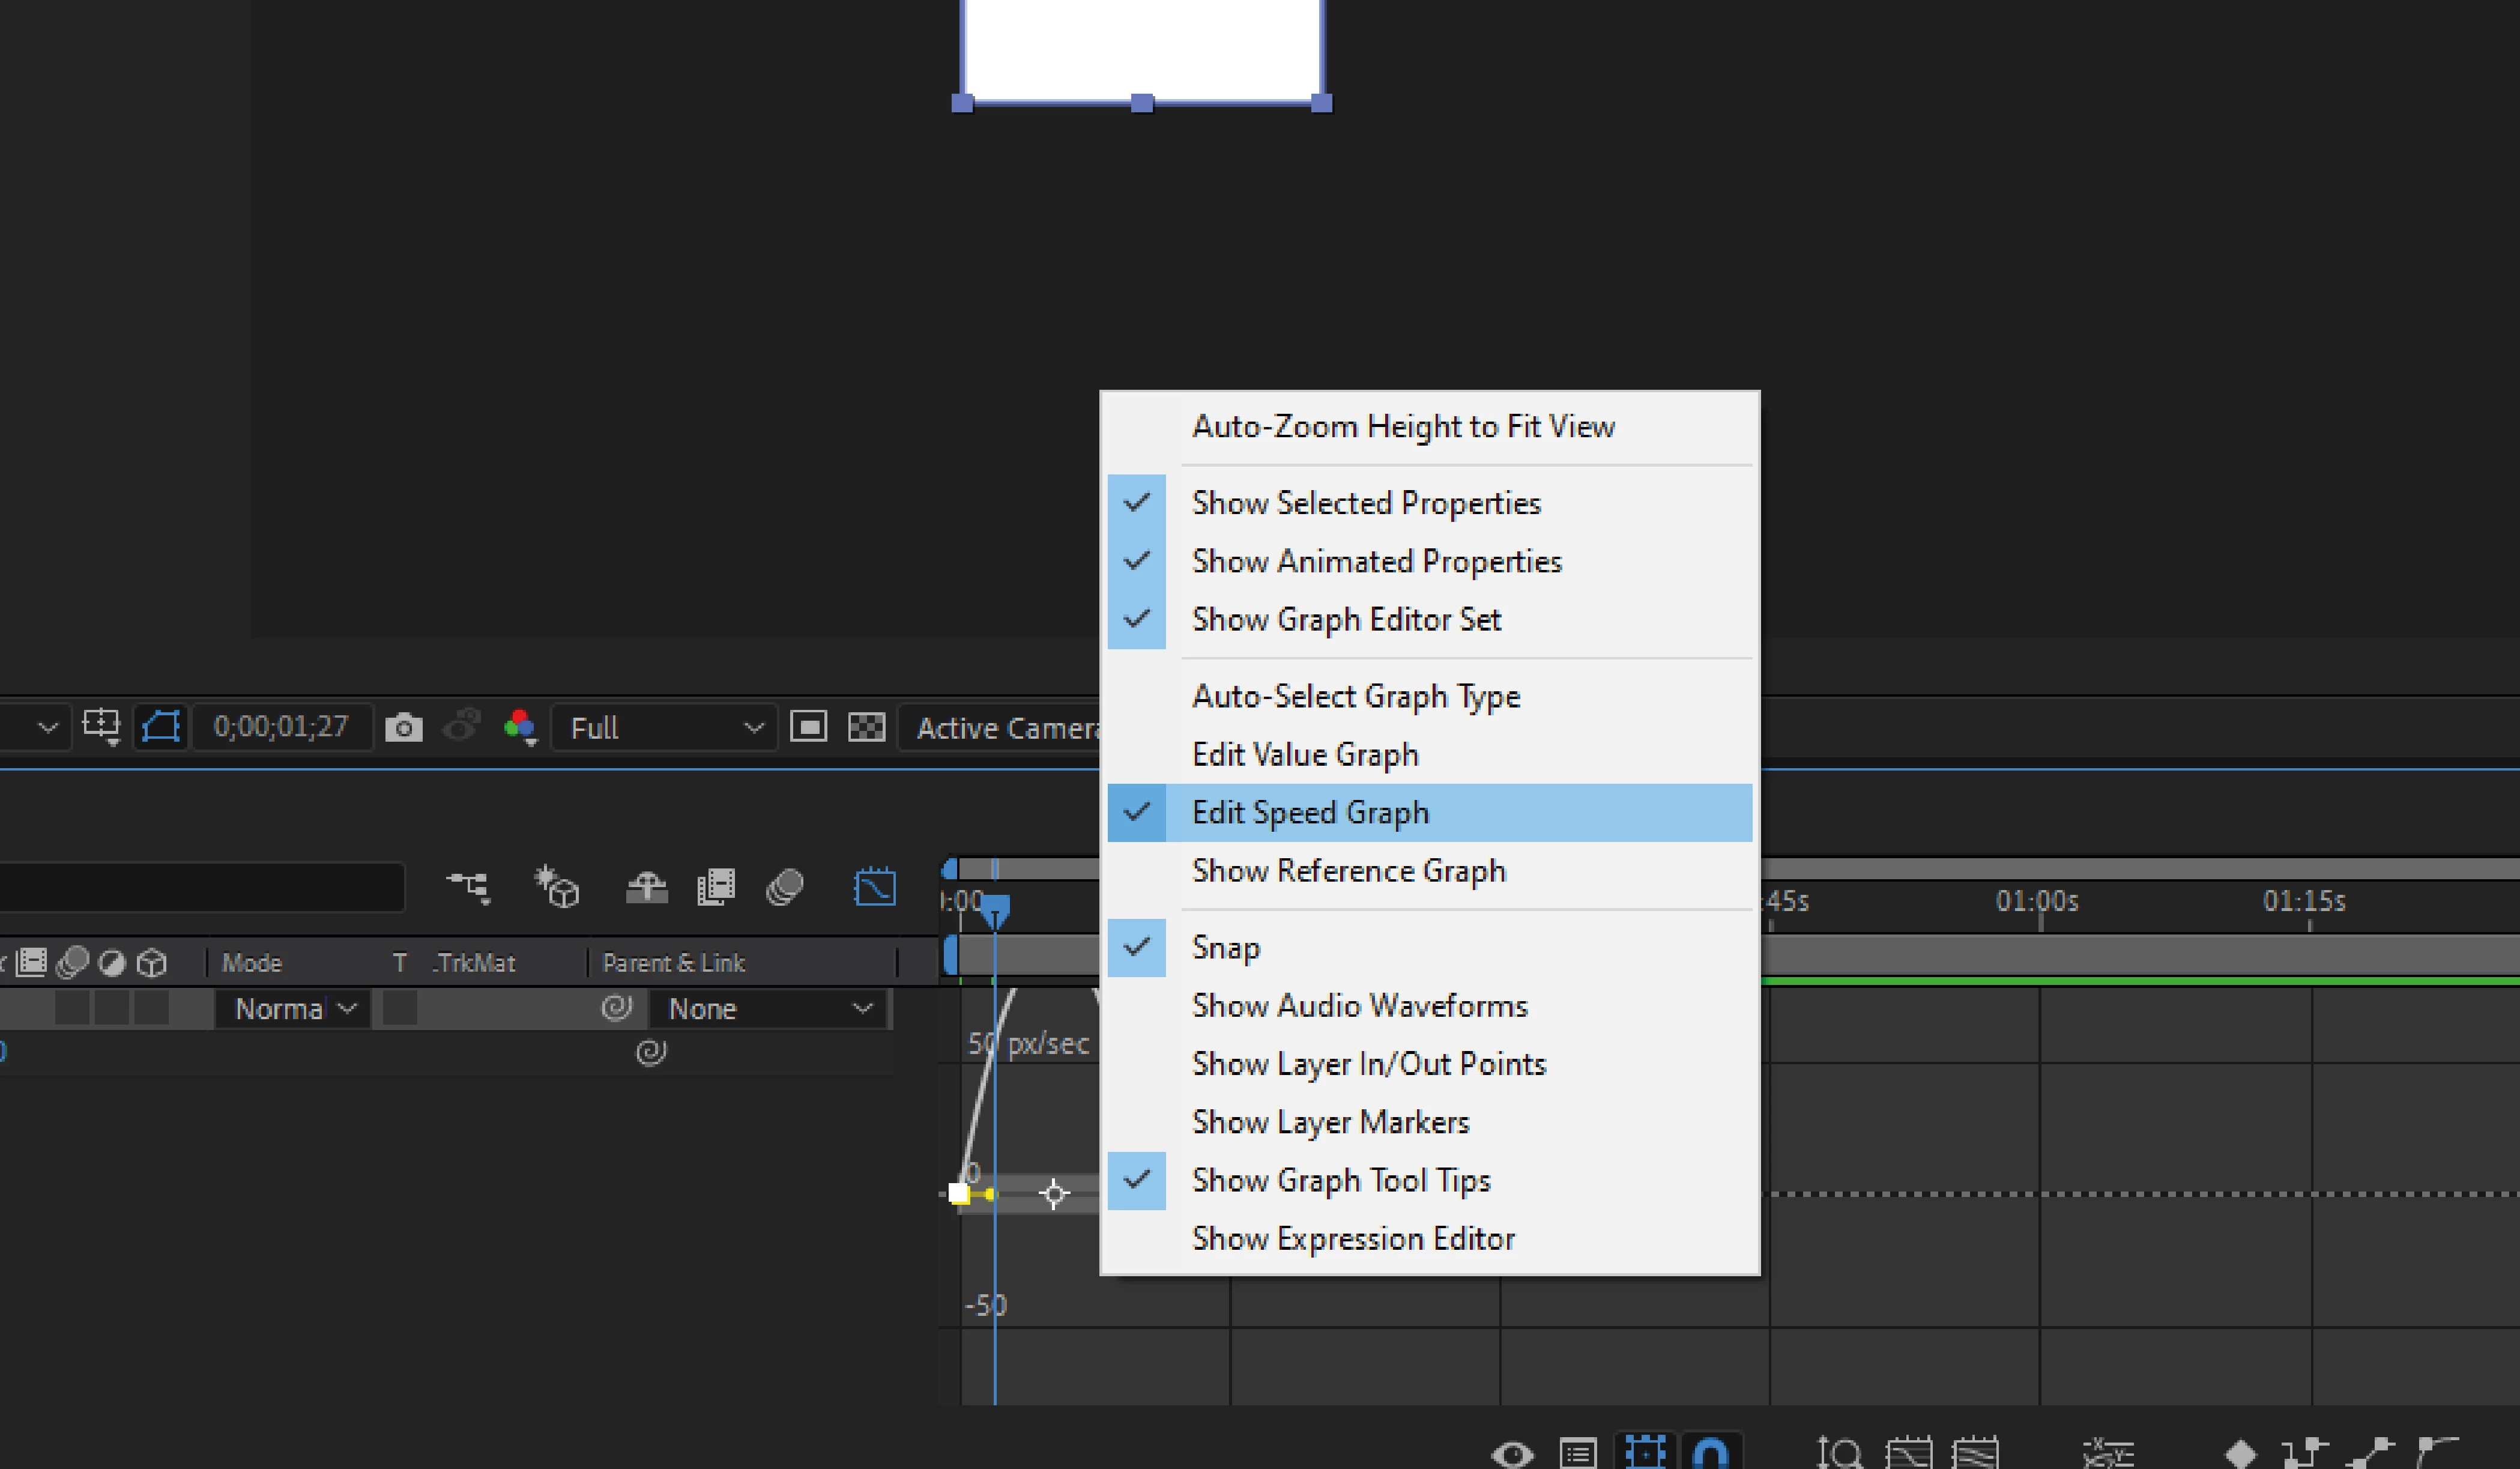Image resolution: width=2520 pixels, height=1469 pixels.
Task: Enable the Motion Blur switch icon
Action: coord(785,887)
